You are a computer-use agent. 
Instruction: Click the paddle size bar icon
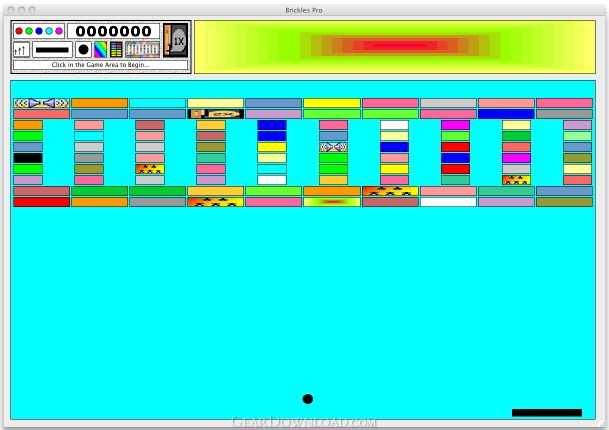[x=52, y=50]
